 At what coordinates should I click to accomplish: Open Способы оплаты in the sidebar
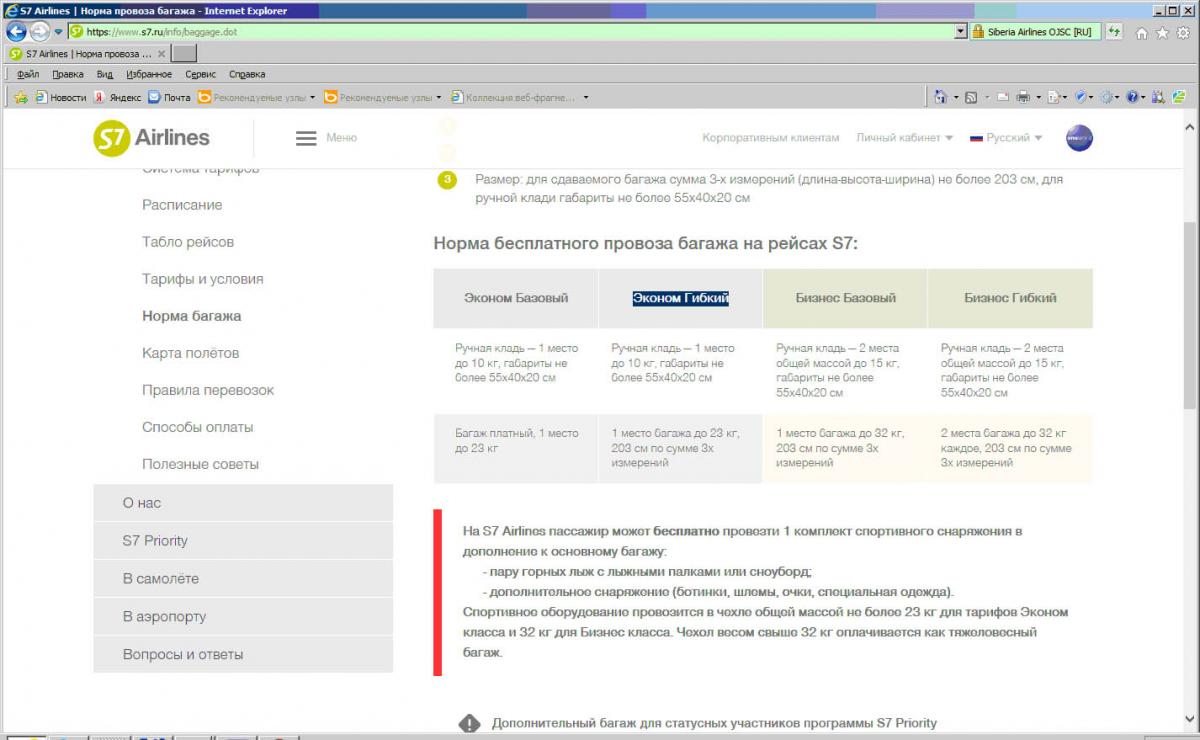198,427
